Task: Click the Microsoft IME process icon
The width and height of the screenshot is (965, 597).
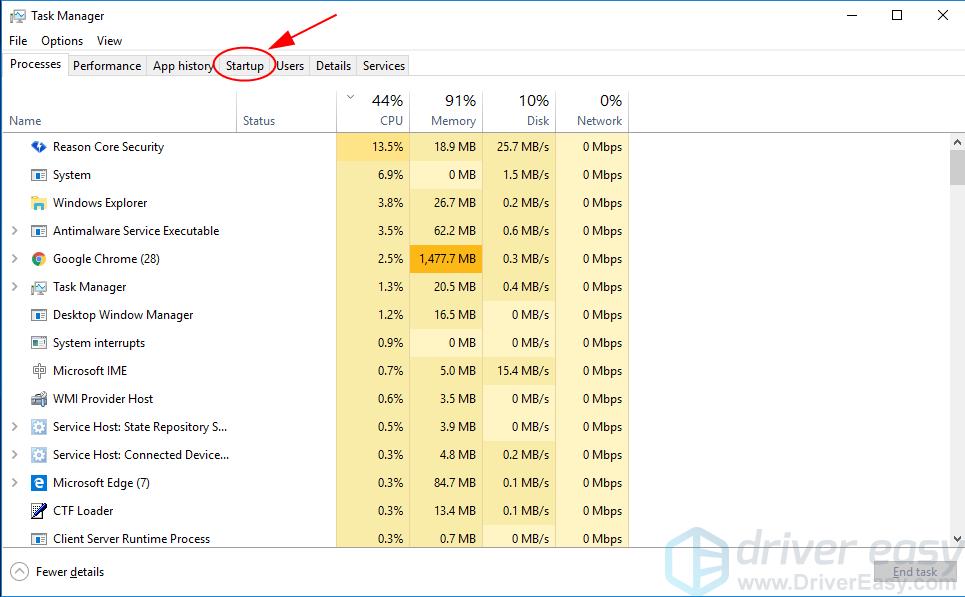Action: click(x=39, y=371)
